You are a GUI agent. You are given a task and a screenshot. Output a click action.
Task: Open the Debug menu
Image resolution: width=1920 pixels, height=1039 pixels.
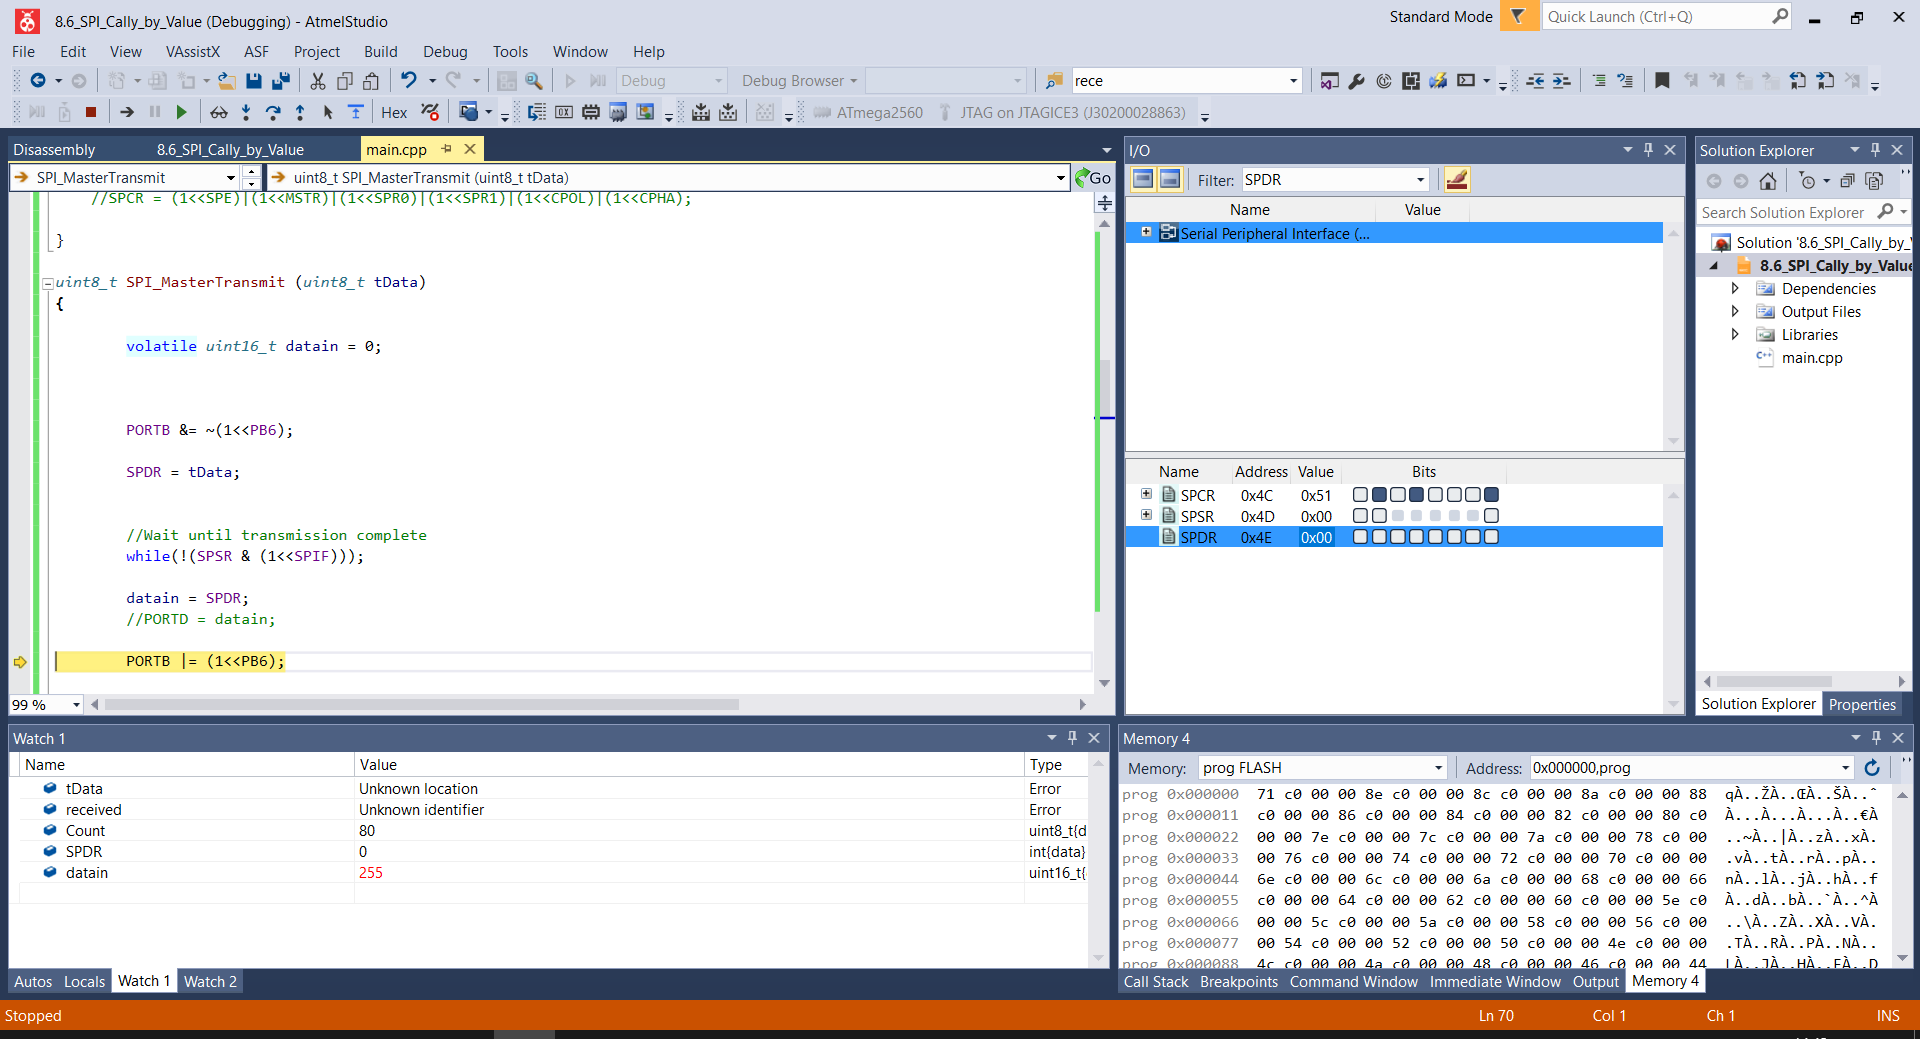tap(445, 52)
